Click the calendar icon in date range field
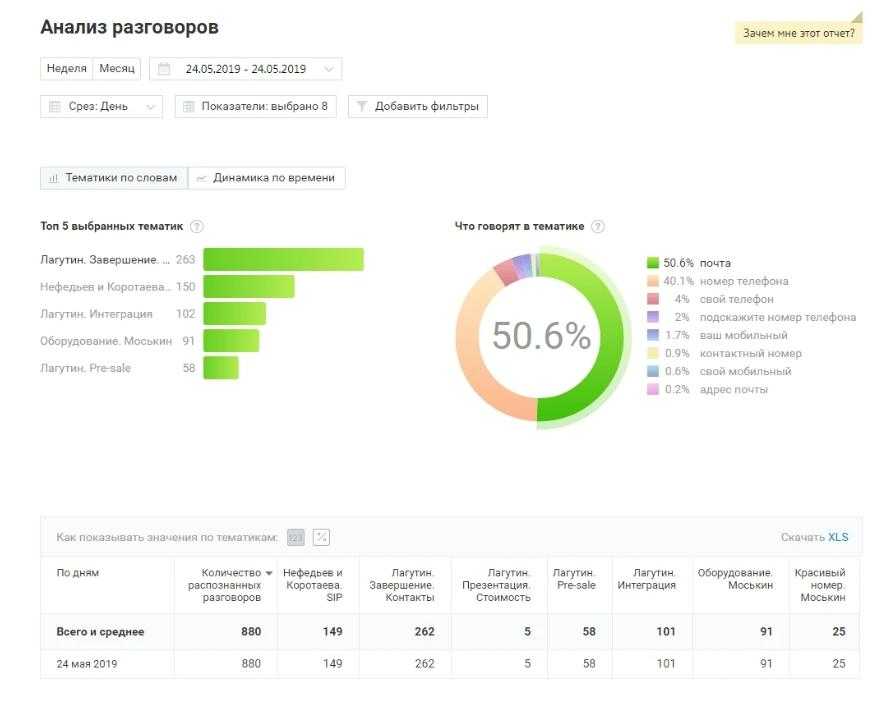The image size is (888, 706). 165,70
